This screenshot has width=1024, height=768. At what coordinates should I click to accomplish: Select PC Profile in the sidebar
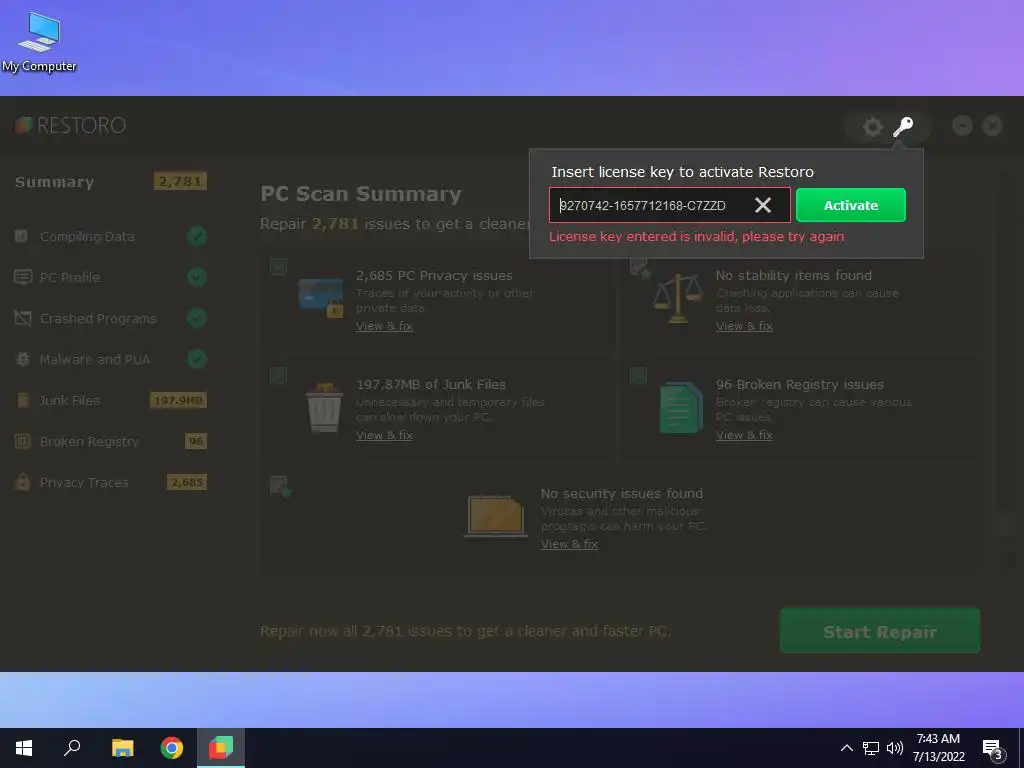[70, 278]
